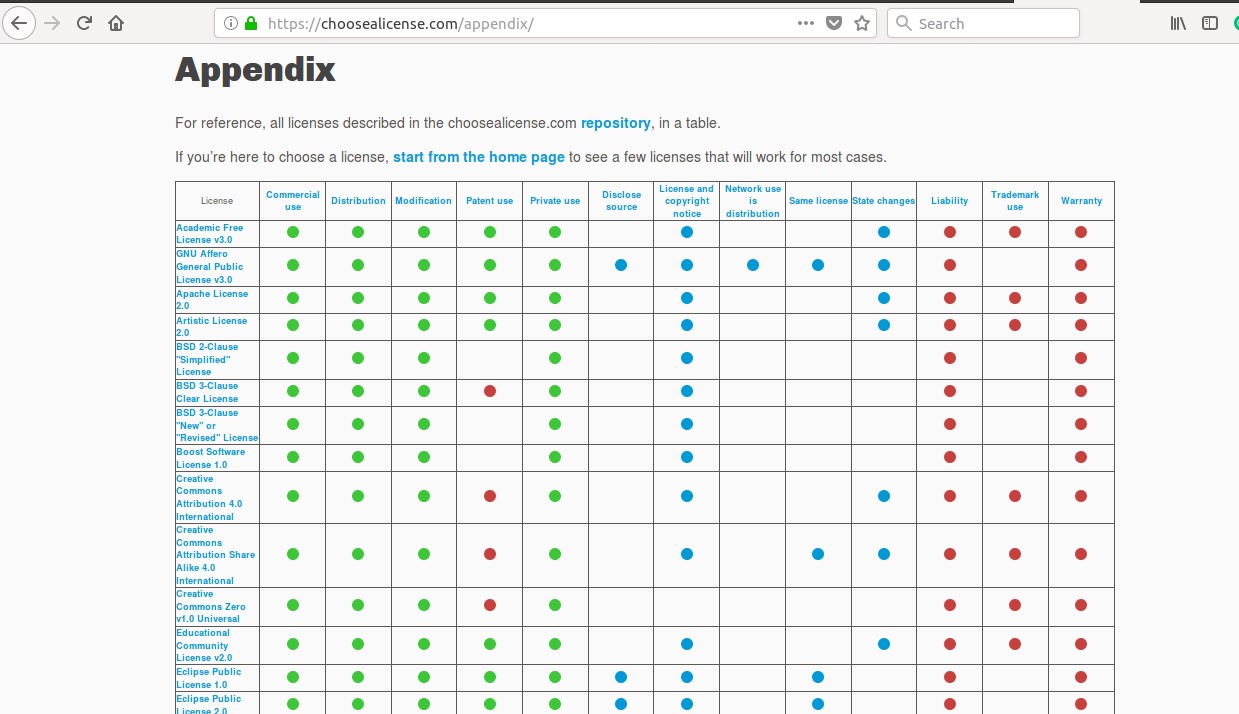Click the forward navigation arrow

tap(53, 23)
